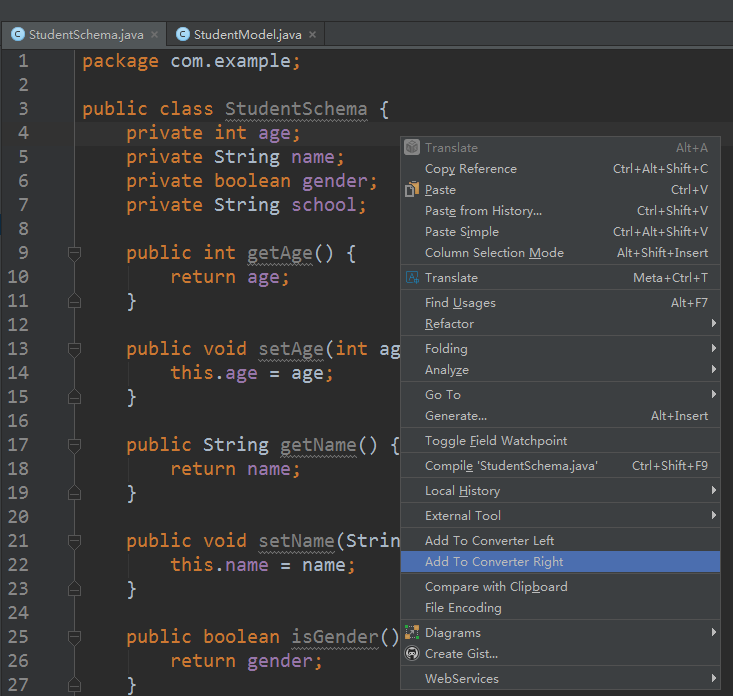Click the getAge method name
Viewport: 733px width, 696px height.
click(280, 253)
